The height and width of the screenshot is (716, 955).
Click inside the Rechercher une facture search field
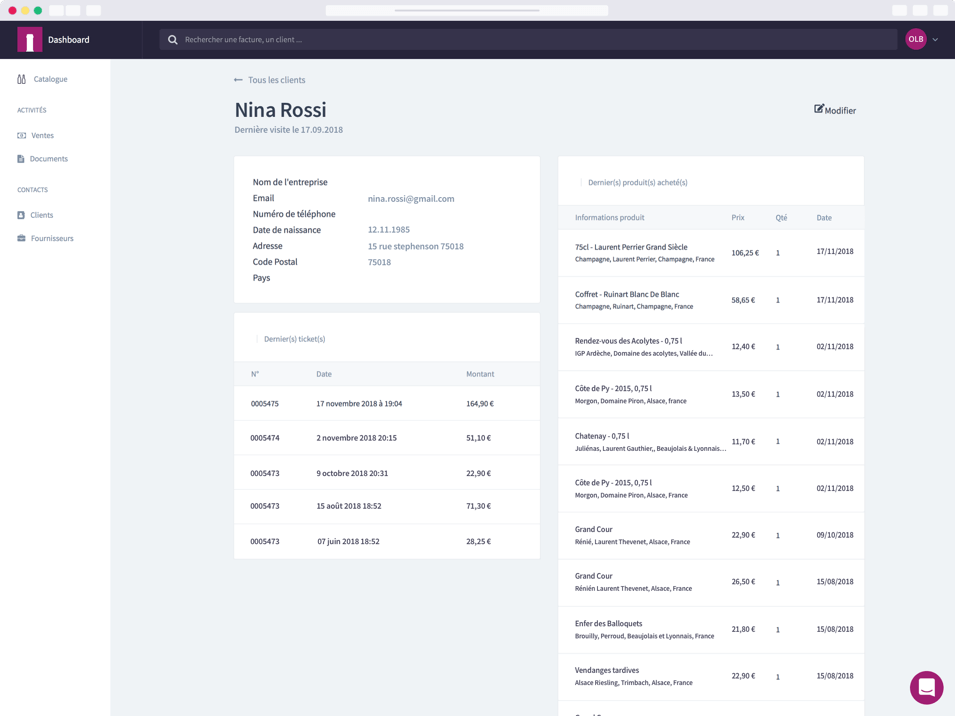coord(300,39)
